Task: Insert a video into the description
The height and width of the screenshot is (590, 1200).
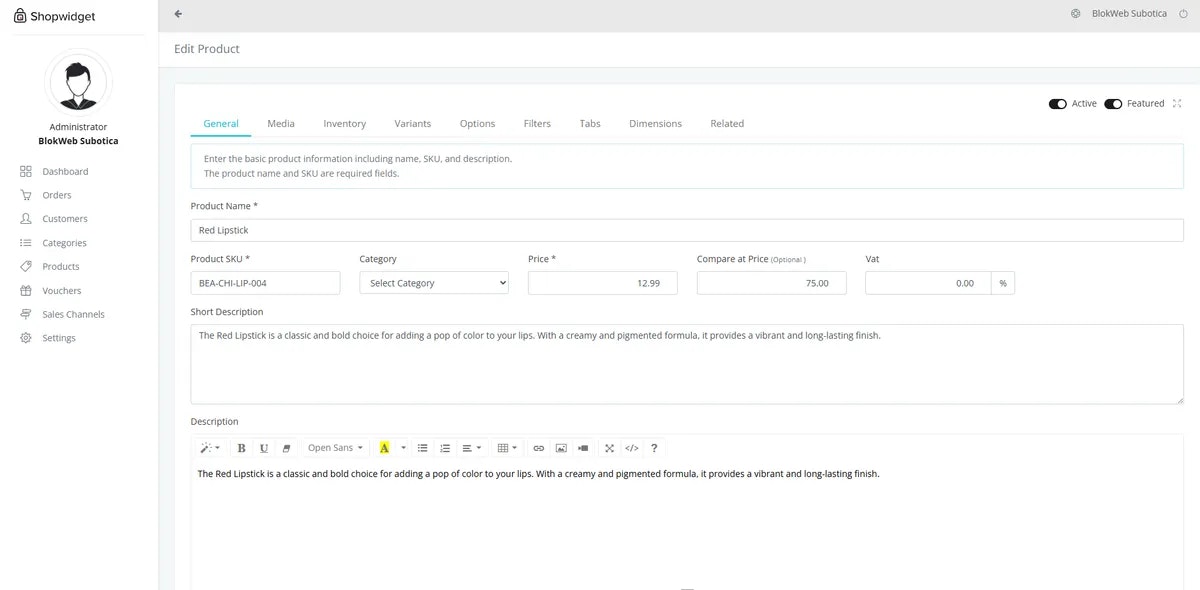Action: coord(583,447)
